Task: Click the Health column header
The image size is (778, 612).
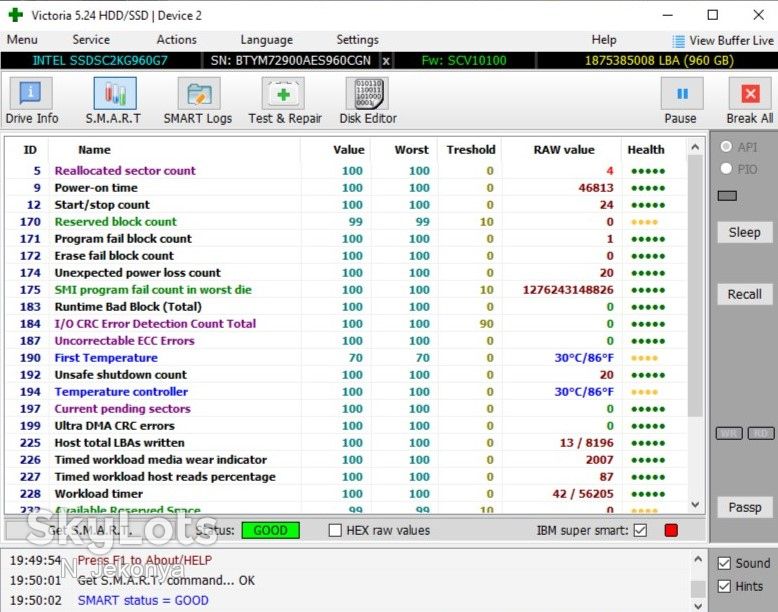Action: (x=646, y=150)
